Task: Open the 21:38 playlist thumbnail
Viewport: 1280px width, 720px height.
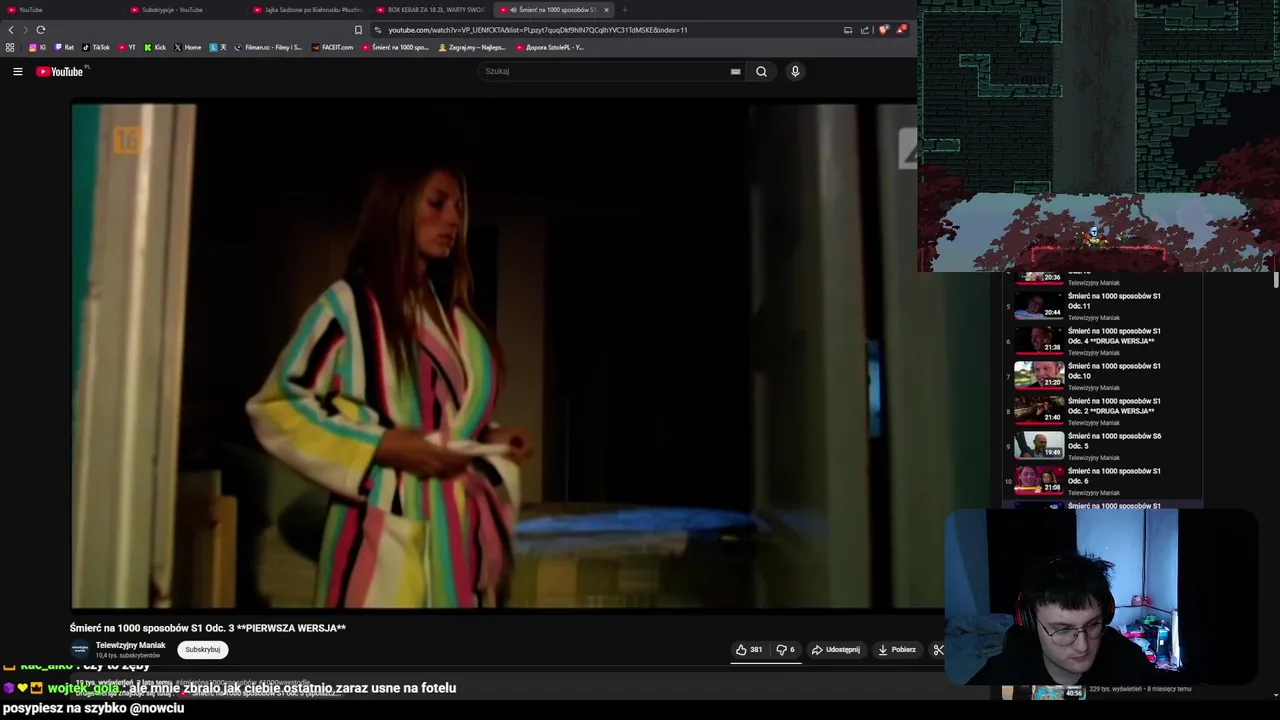Action: click(1039, 340)
